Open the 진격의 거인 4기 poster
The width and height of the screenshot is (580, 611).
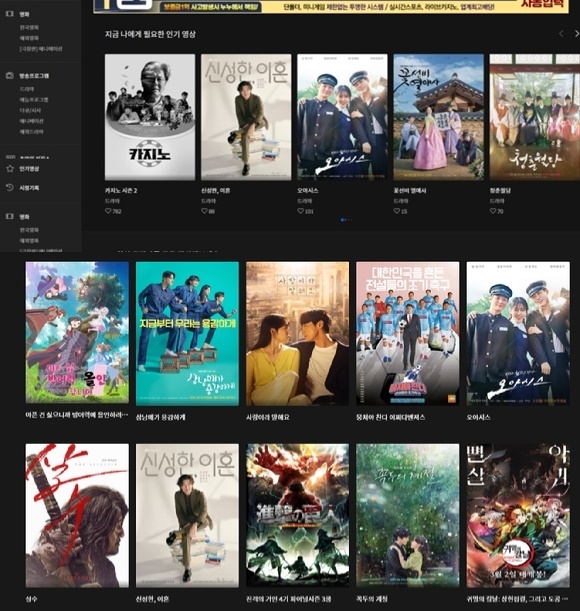pyautogui.click(x=297, y=515)
